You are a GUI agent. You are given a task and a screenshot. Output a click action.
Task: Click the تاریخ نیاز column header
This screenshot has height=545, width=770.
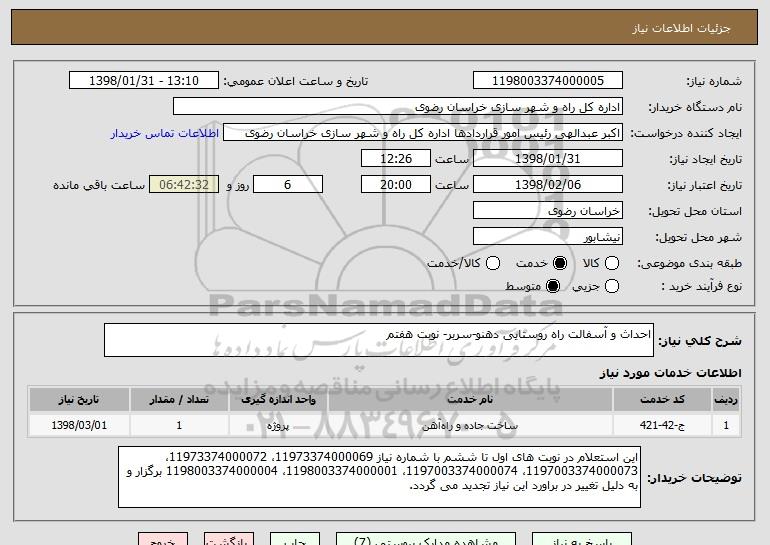click(79, 399)
